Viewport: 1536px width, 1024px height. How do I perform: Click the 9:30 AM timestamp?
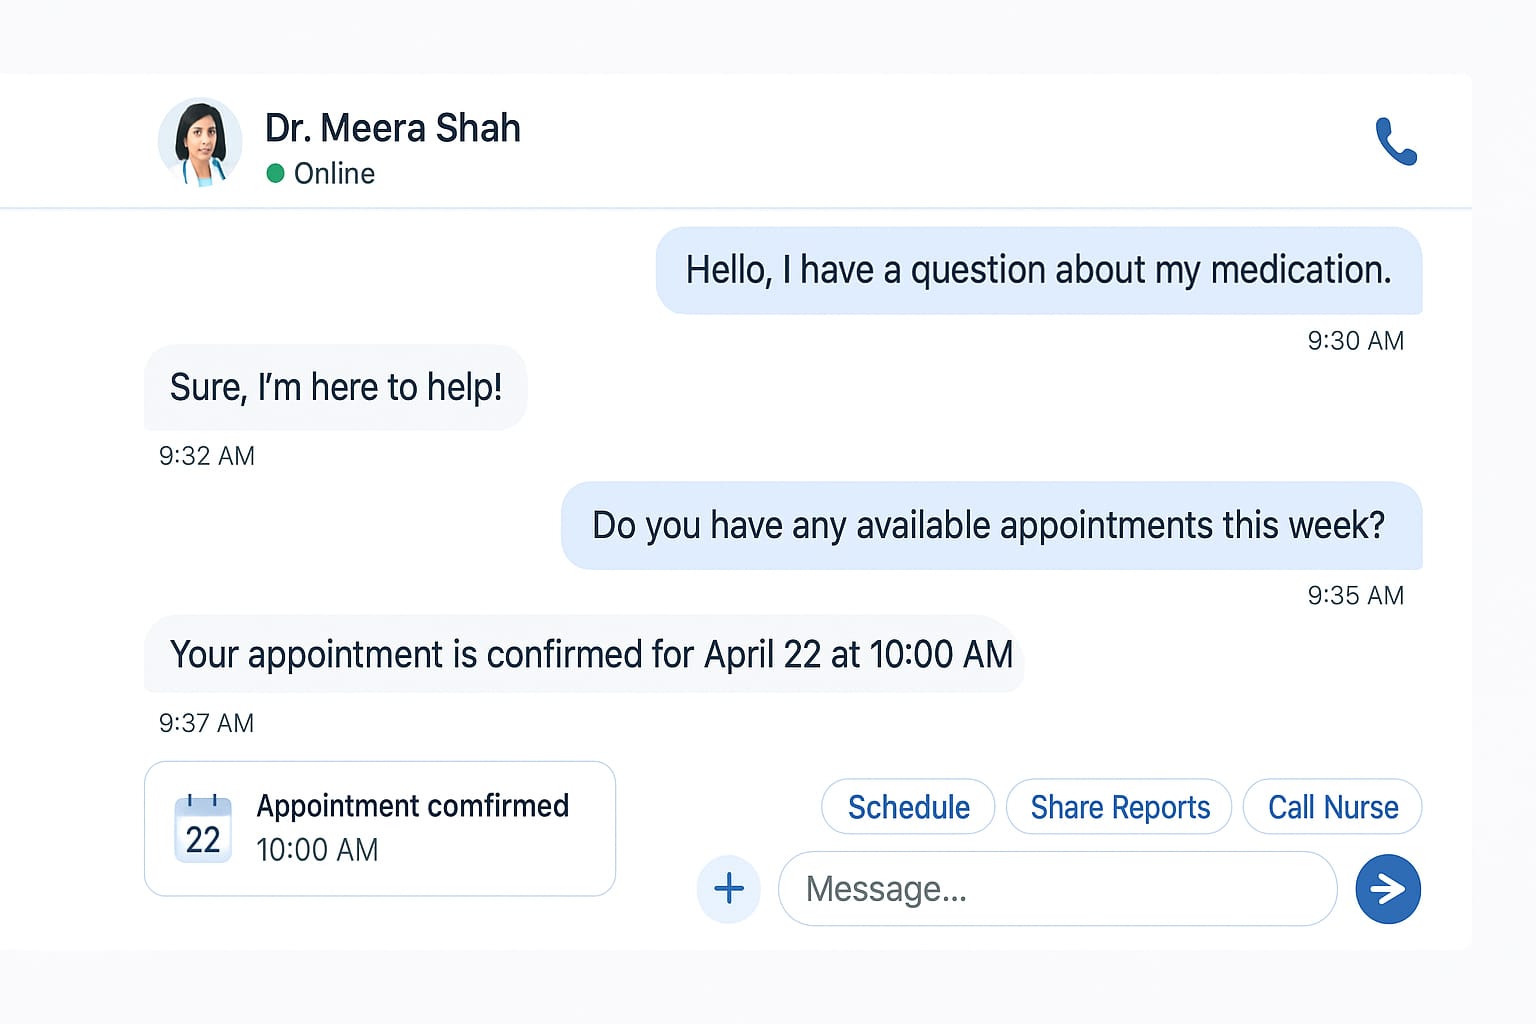coord(1355,341)
